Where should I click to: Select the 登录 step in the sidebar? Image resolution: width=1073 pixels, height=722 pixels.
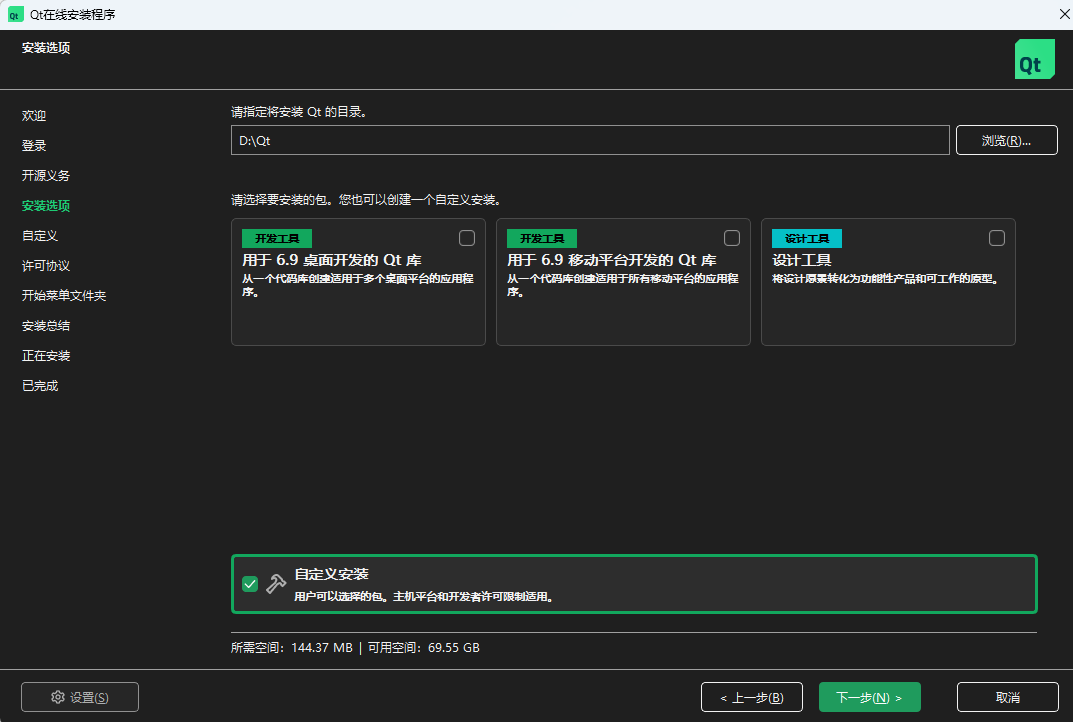click(x=34, y=146)
